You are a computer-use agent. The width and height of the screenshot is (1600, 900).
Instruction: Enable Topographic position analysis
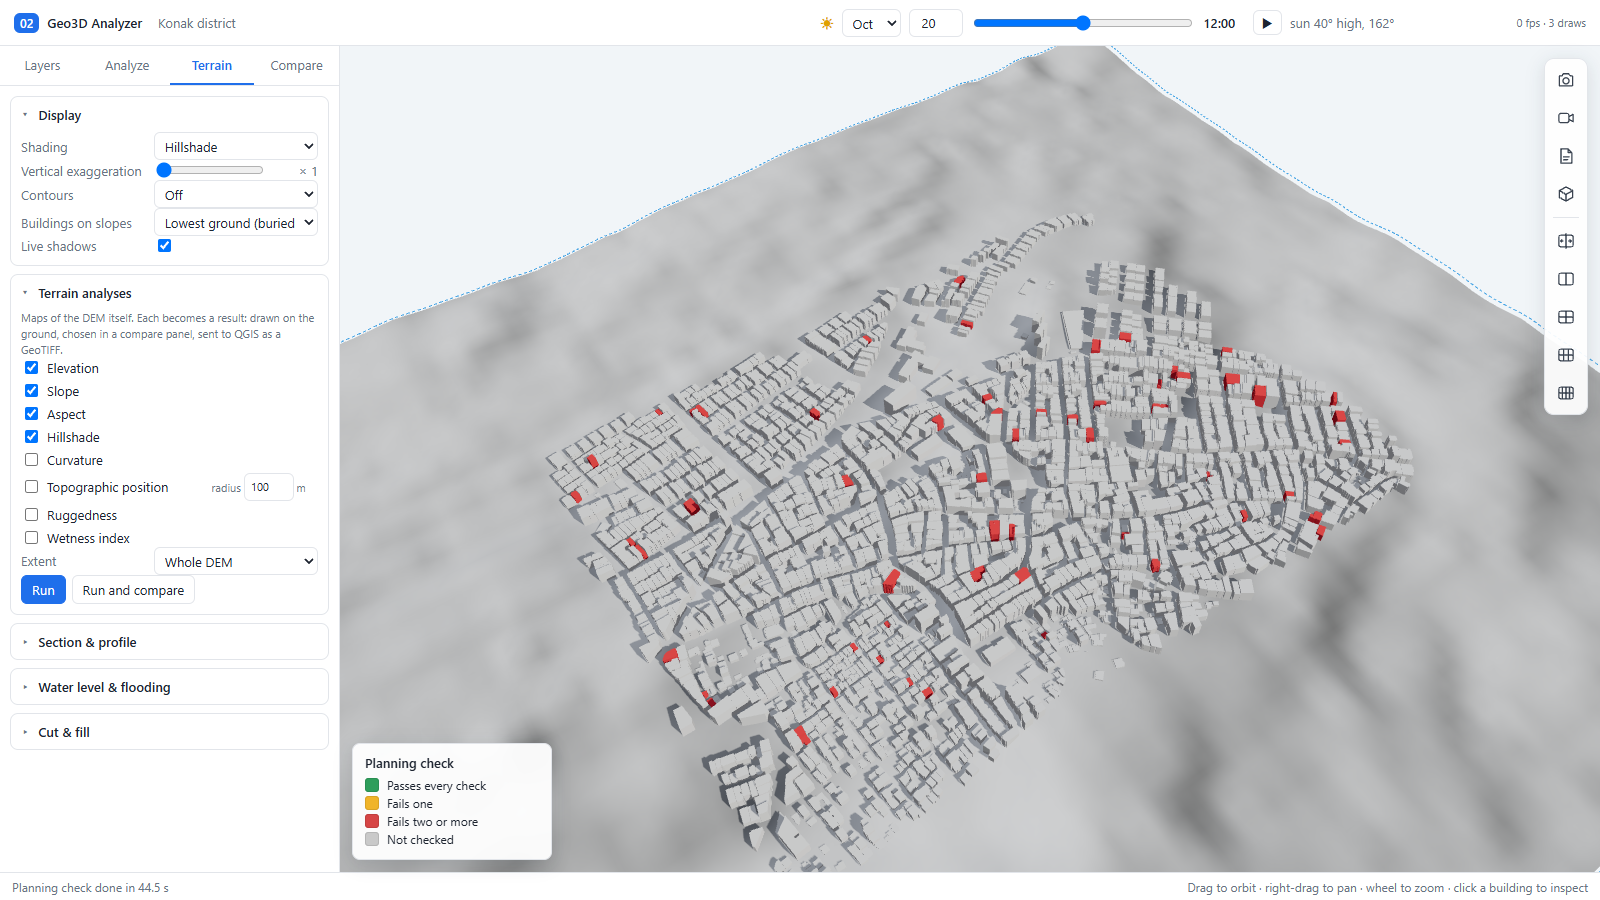32,487
